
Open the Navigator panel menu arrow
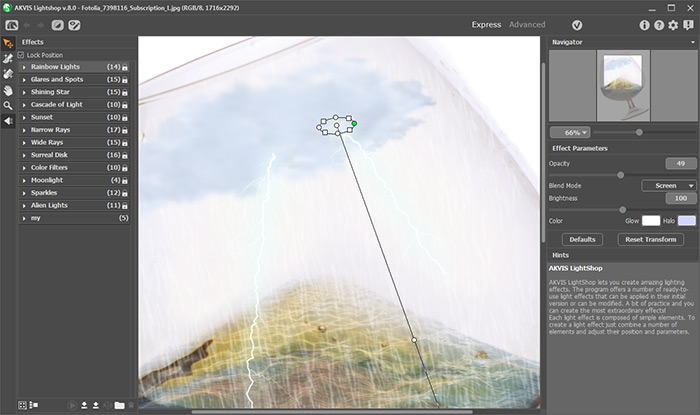click(693, 42)
